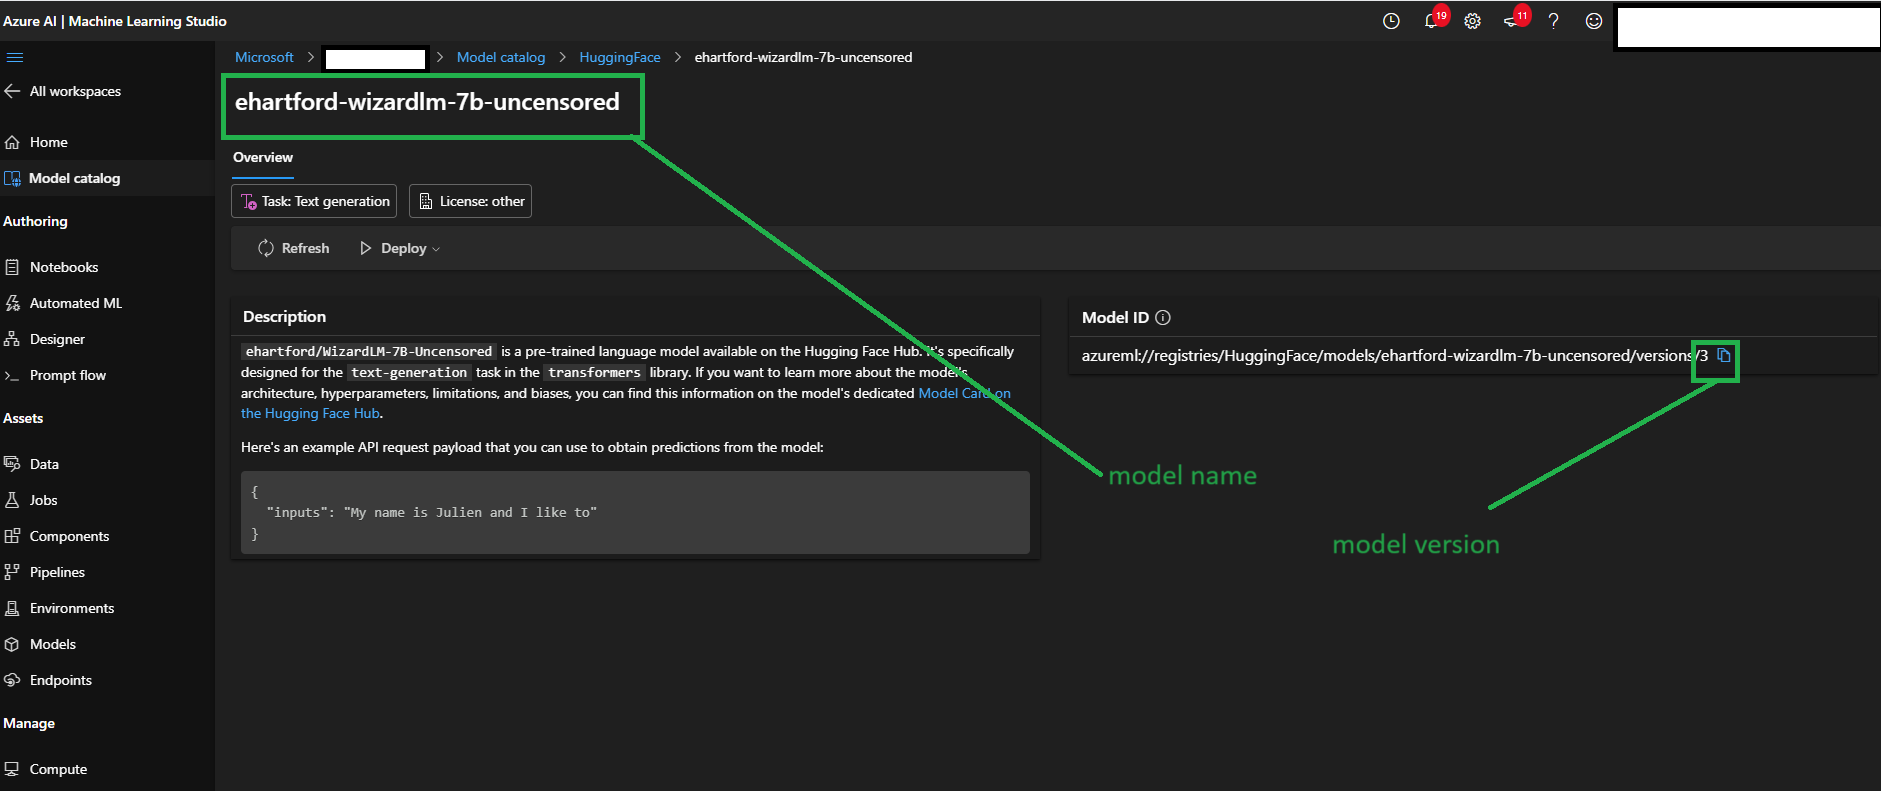The image size is (1881, 791).
Task: Click the Pipelines sidebar icon
Action: coord(12,572)
